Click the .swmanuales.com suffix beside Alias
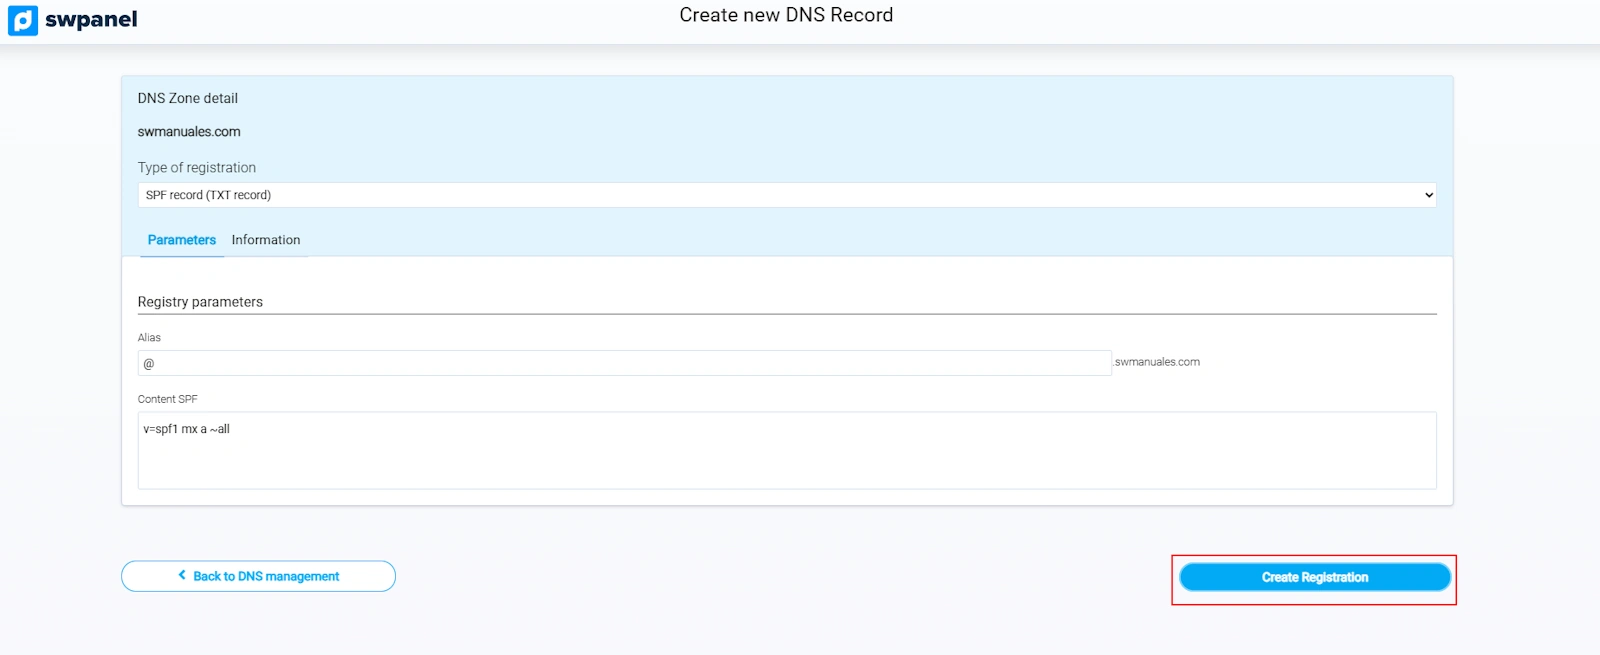Viewport: 1600px width, 655px height. point(1157,362)
